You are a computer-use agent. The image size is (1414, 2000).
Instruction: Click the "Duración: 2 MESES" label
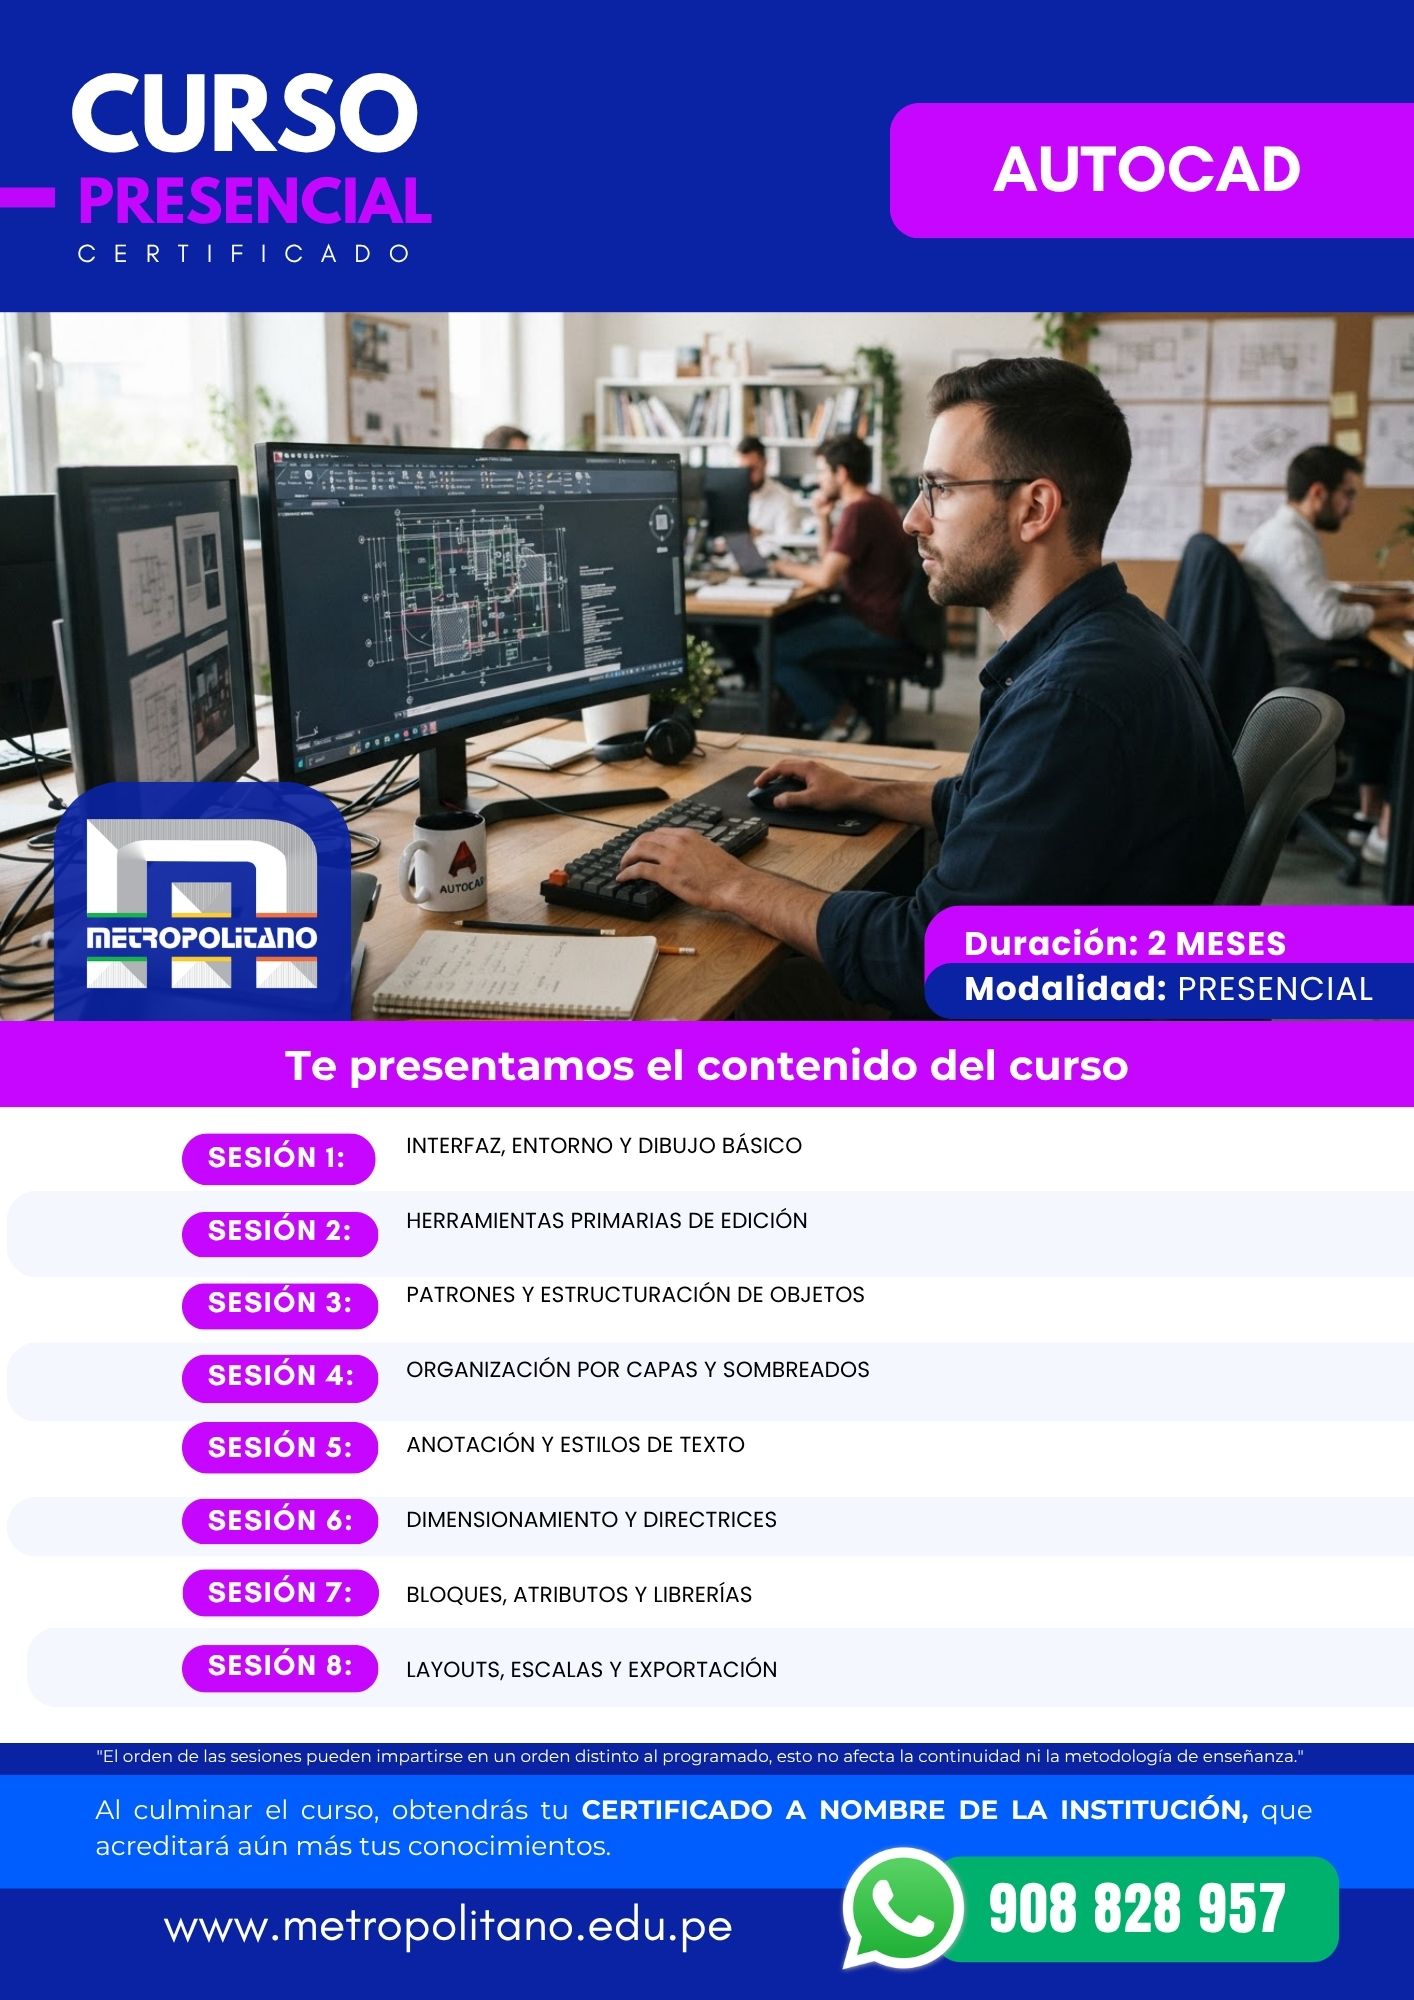1125,943
